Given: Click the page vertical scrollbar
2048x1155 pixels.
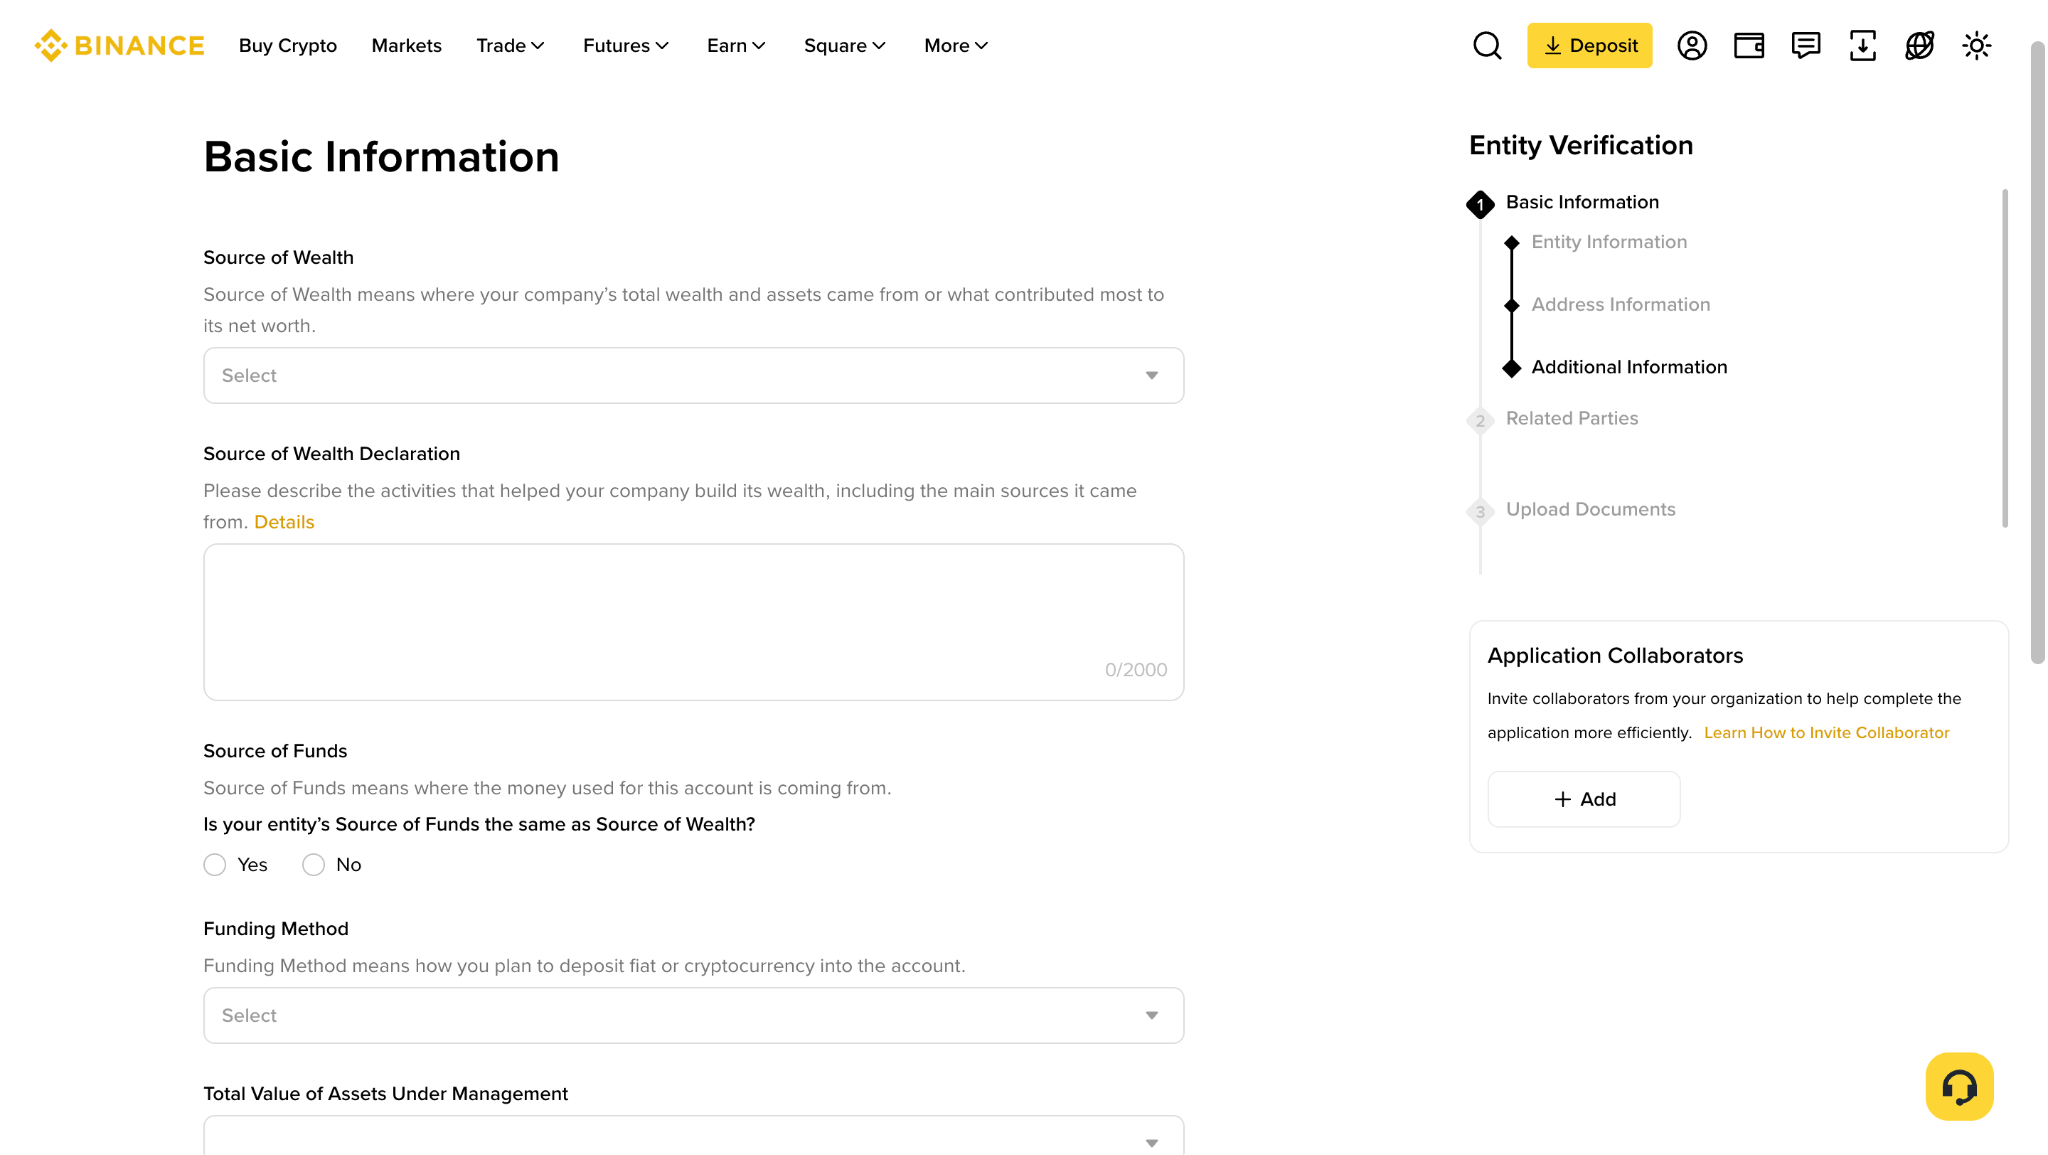Looking at the screenshot, I should pyautogui.click(x=2038, y=352).
